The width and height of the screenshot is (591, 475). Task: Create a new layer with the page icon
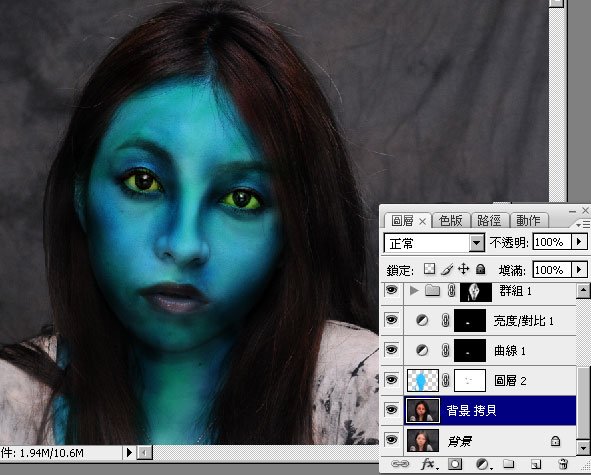536,464
